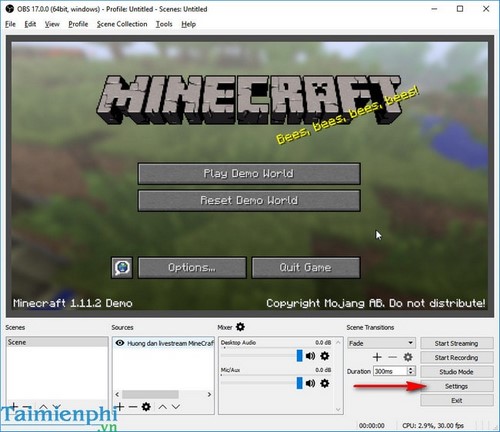Click the OBS logo in title bar

(x=10, y=9)
